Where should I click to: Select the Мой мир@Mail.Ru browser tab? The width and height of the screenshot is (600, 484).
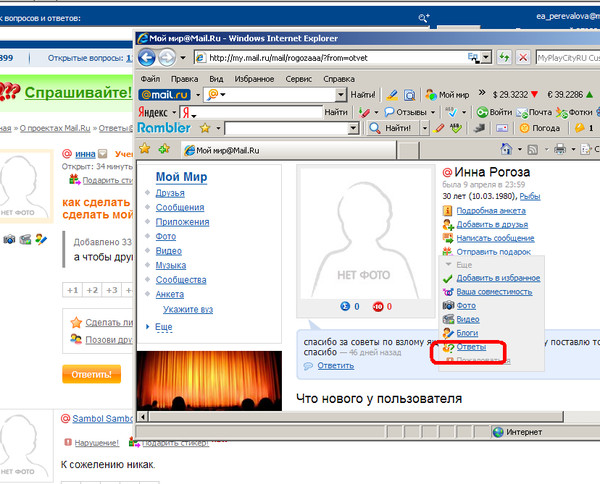(x=289, y=150)
